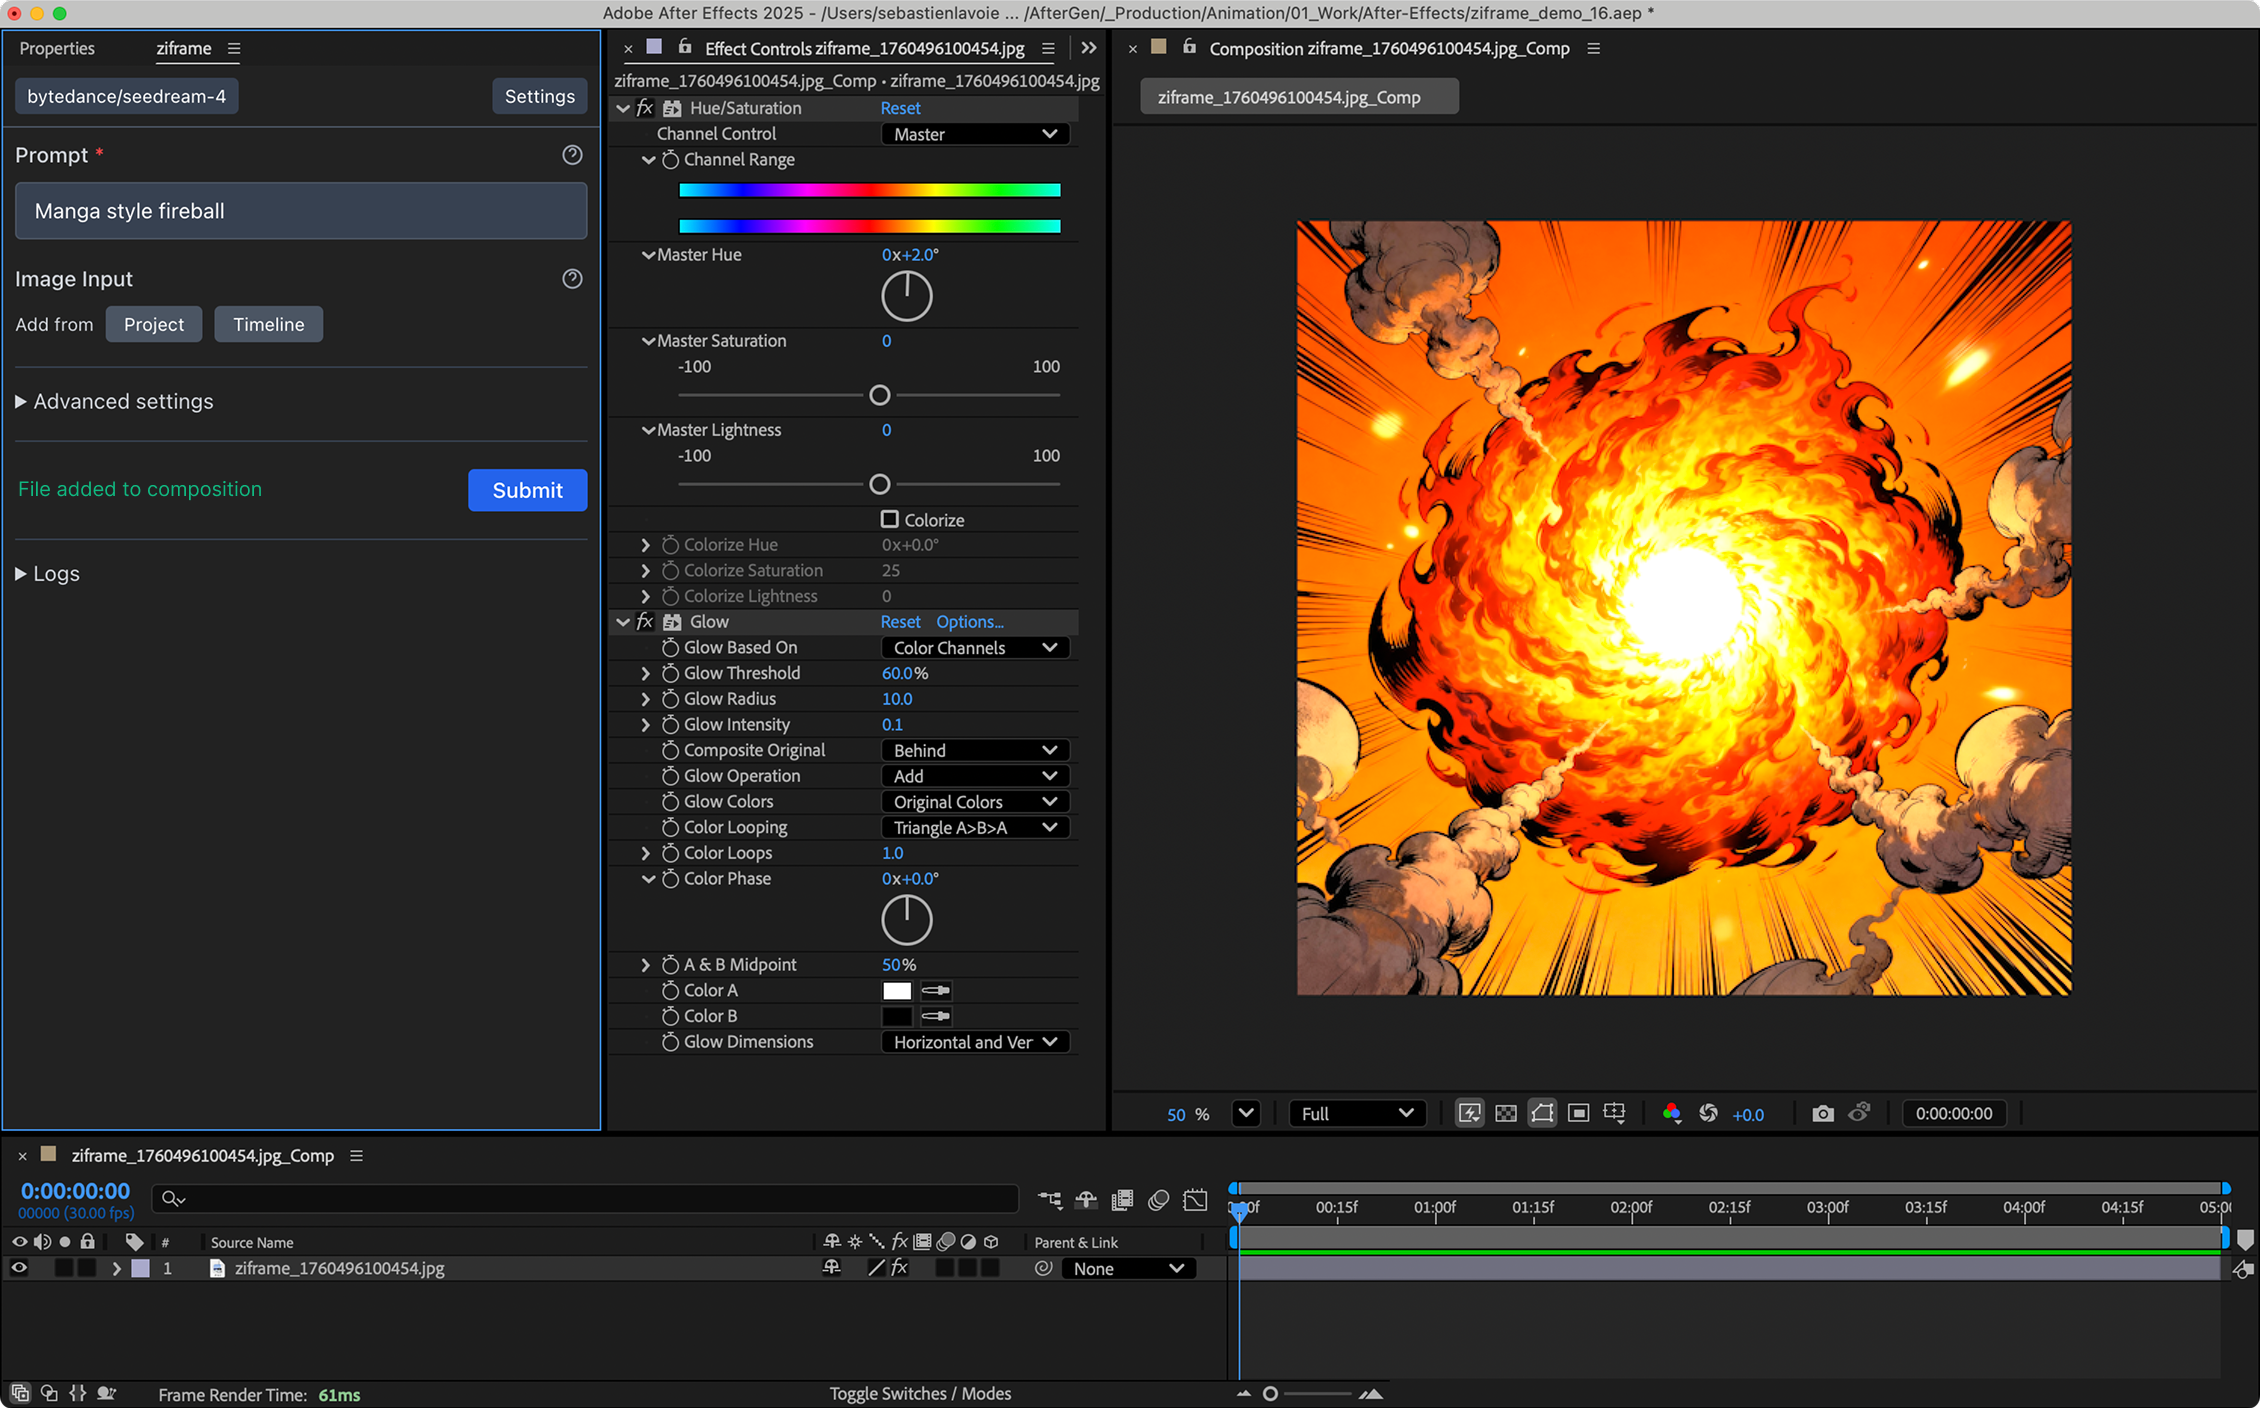Toggle the transparency grid icon
Viewport: 2260px width, 1408px height.
click(1506, 1114)
